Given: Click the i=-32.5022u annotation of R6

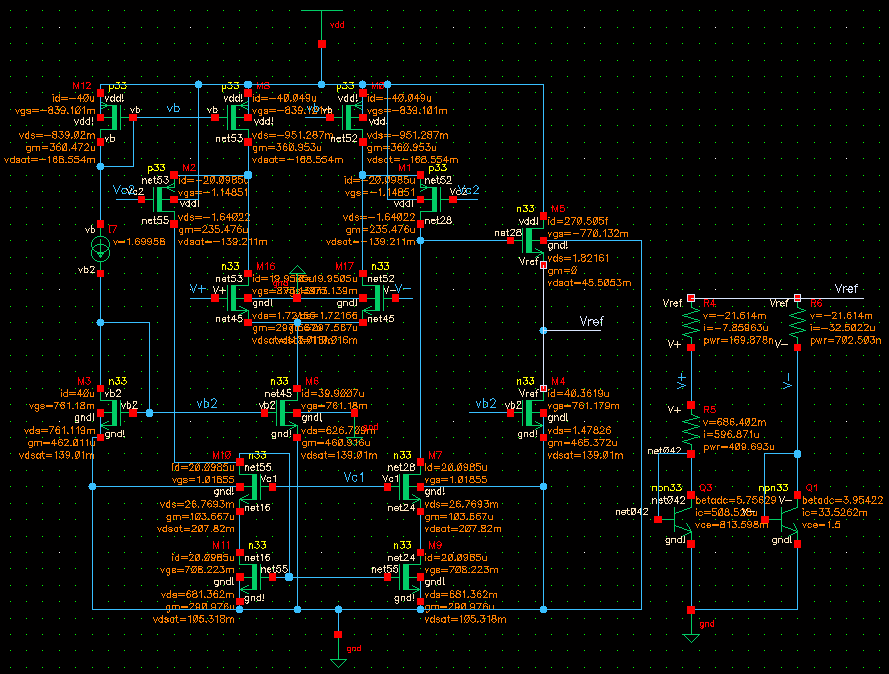Looking at the screenshot, I should coord(843,328).
